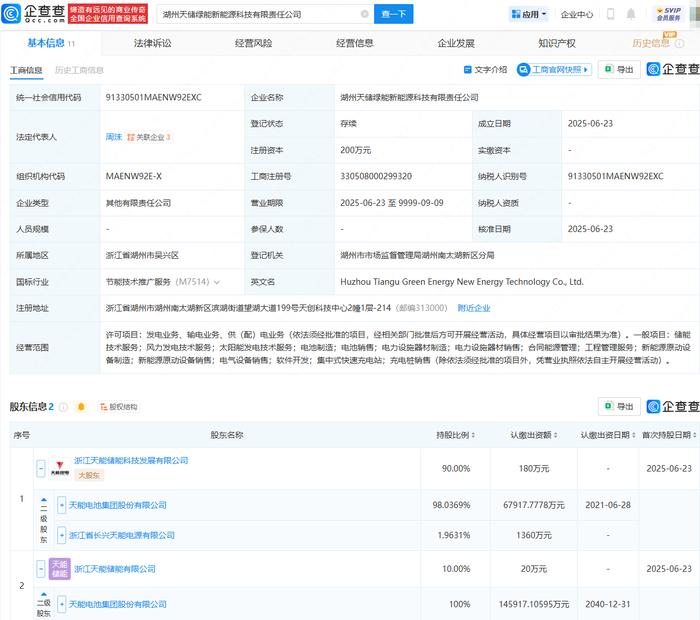Click the 查一下 search button
Image resolution: width=700 pixels, height=620 pixels.
pos(393,14)
